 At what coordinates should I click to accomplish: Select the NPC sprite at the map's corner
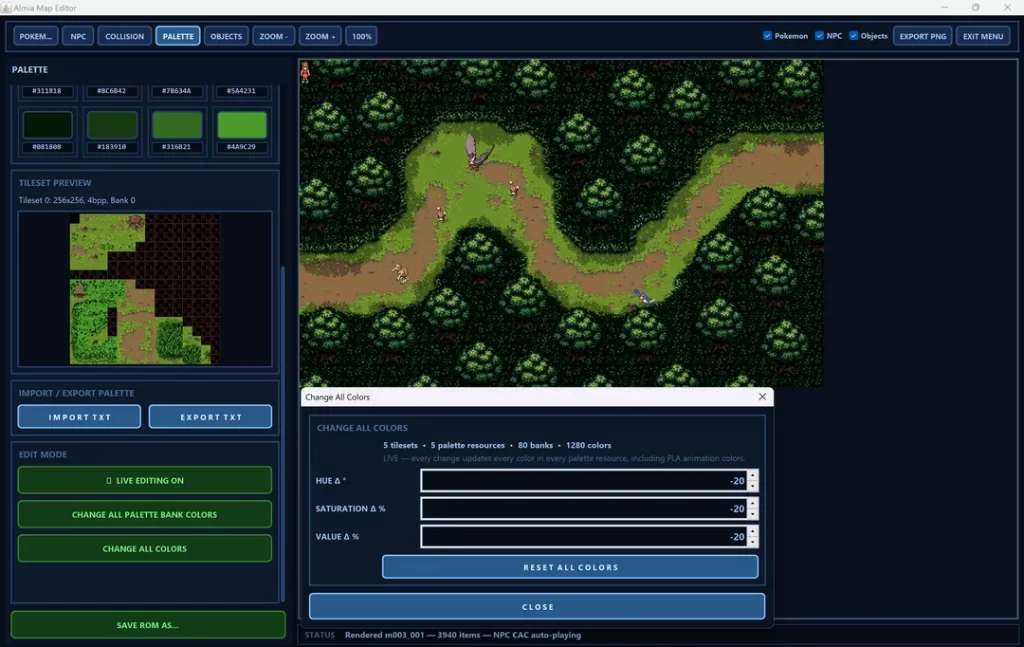(305, 72)
